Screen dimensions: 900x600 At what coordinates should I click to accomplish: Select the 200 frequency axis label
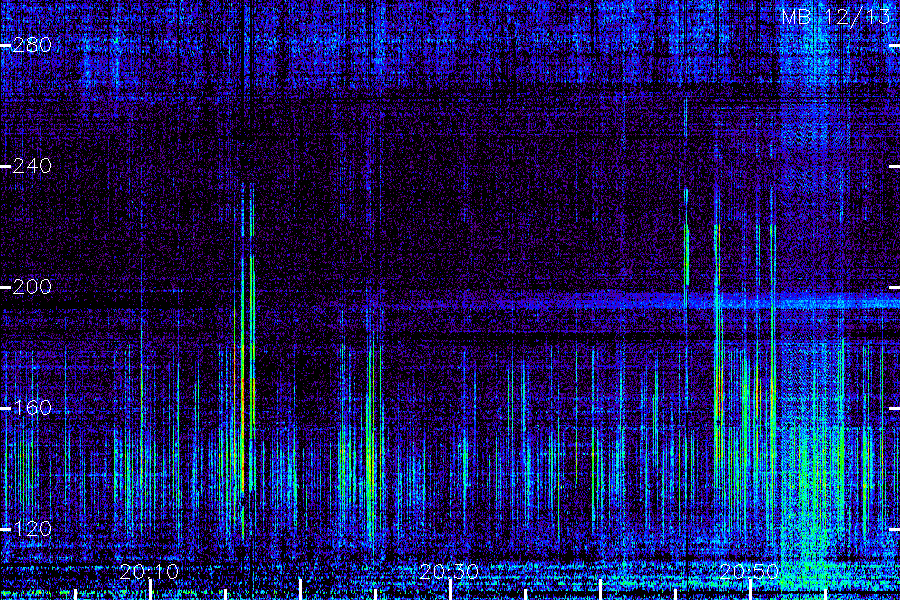point(32,287)
